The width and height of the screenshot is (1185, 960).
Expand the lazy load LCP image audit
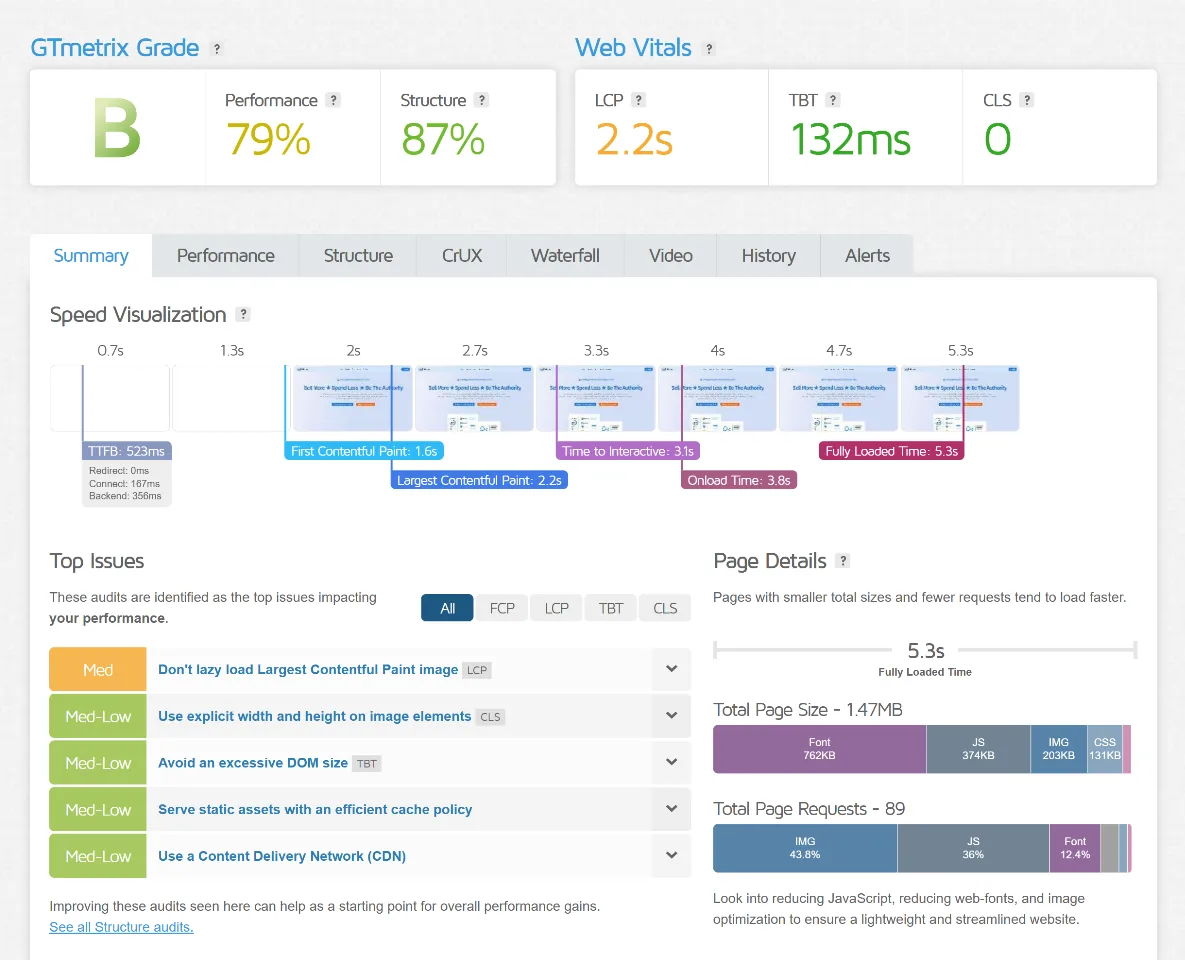(671, 669)
